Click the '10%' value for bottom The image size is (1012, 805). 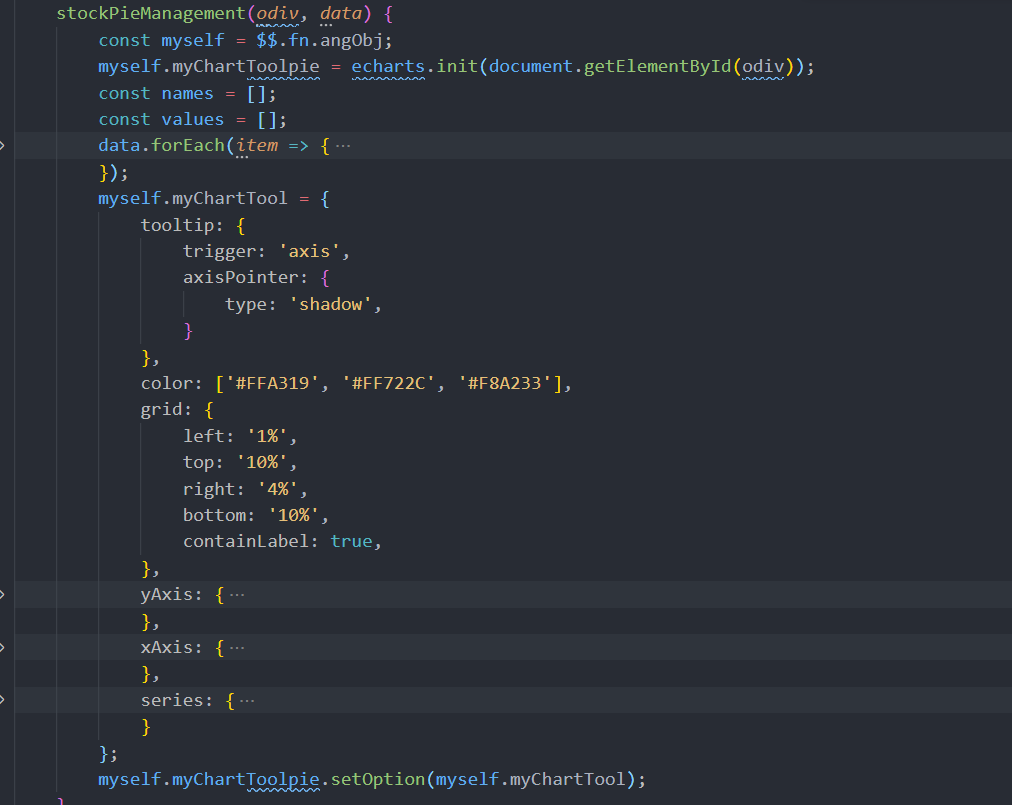[x=294, y=515]
